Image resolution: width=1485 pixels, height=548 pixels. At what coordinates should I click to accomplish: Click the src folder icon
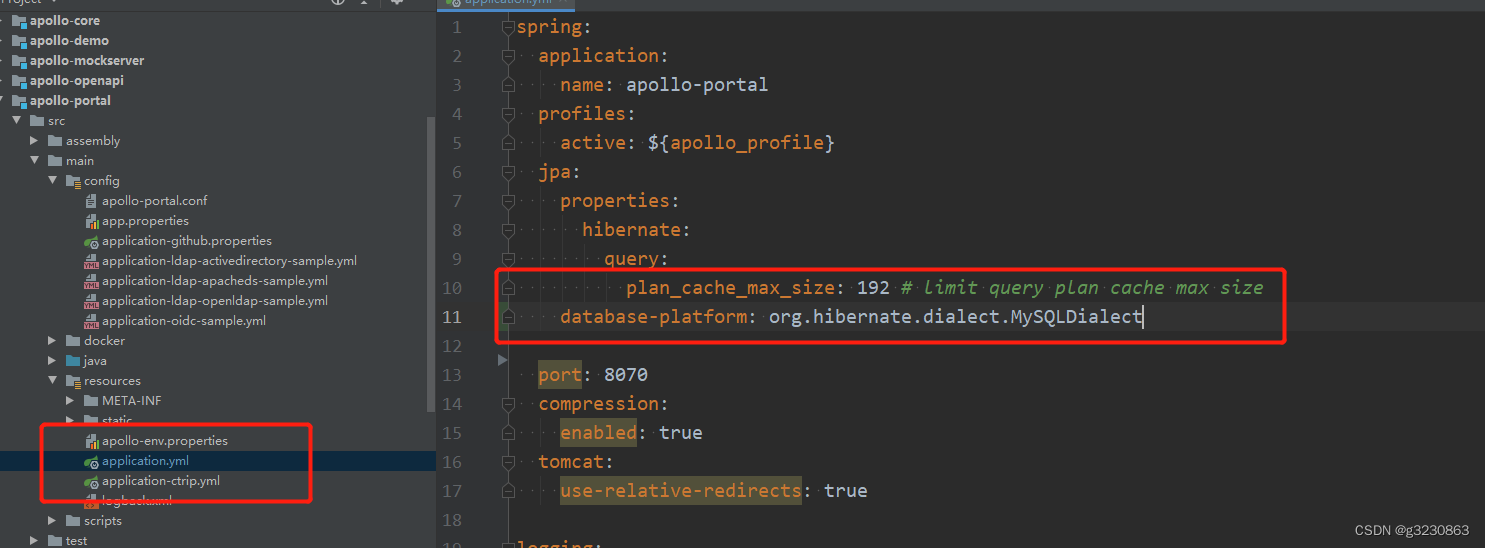coord(37,120)
